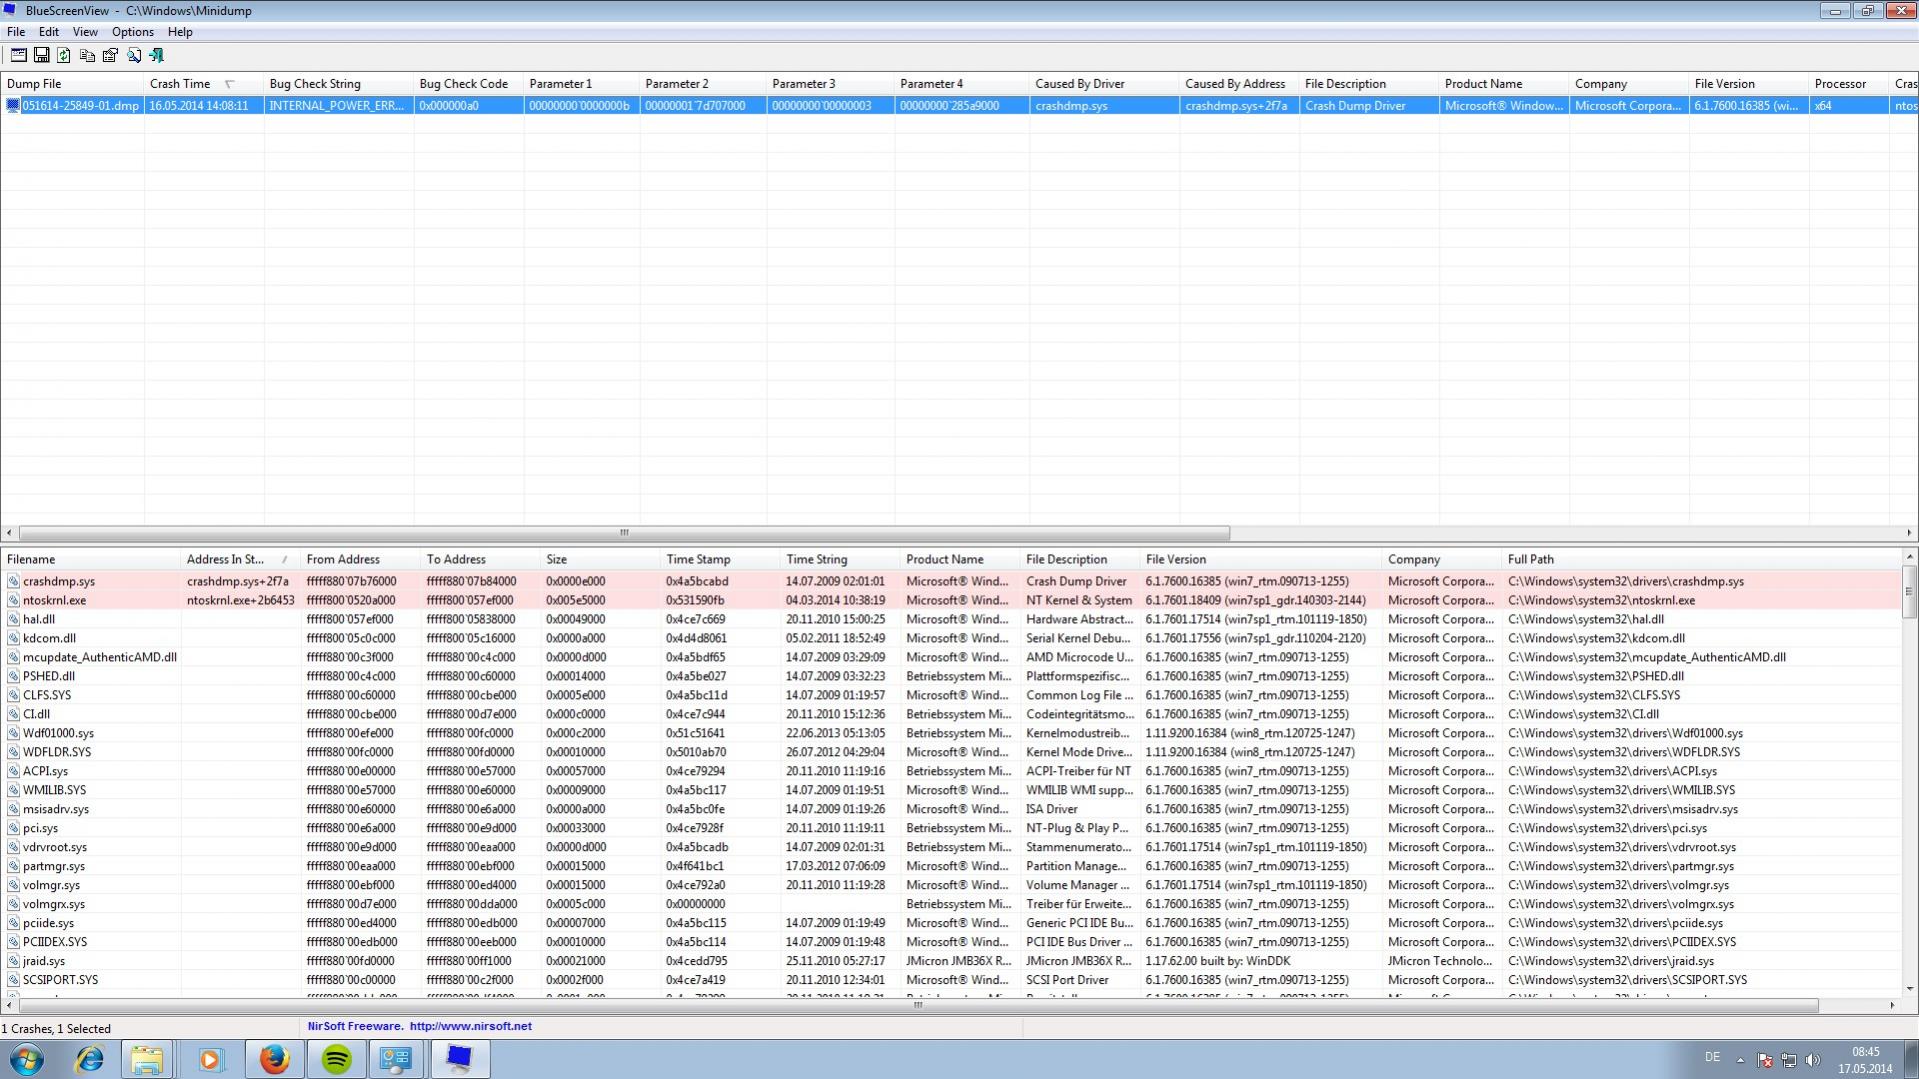Sort by Bug Check Code column header
Screen dimensions: 1919x1079
[x=469, y=84]
